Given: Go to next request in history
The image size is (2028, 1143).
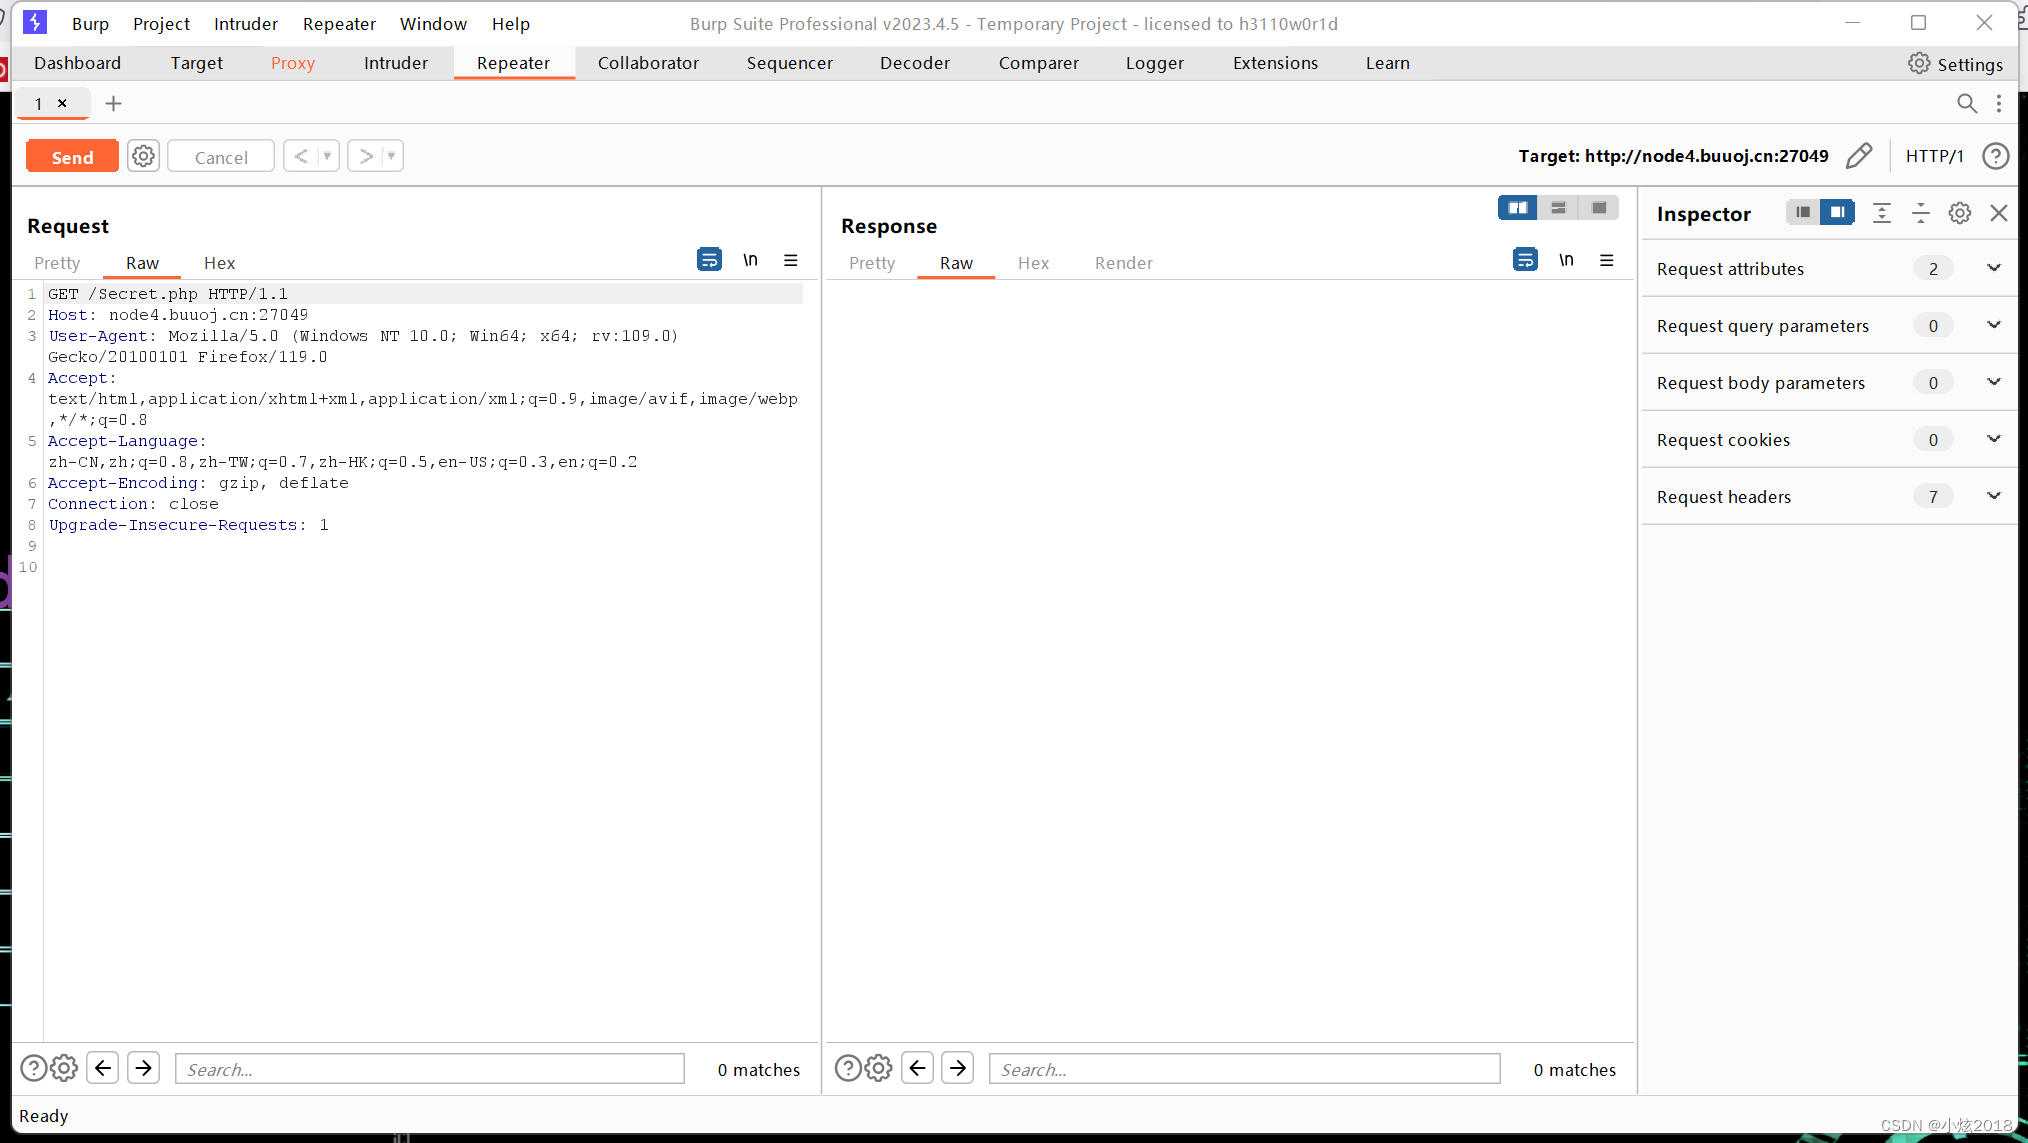Looking at the screenshot, I should (366, 156).
